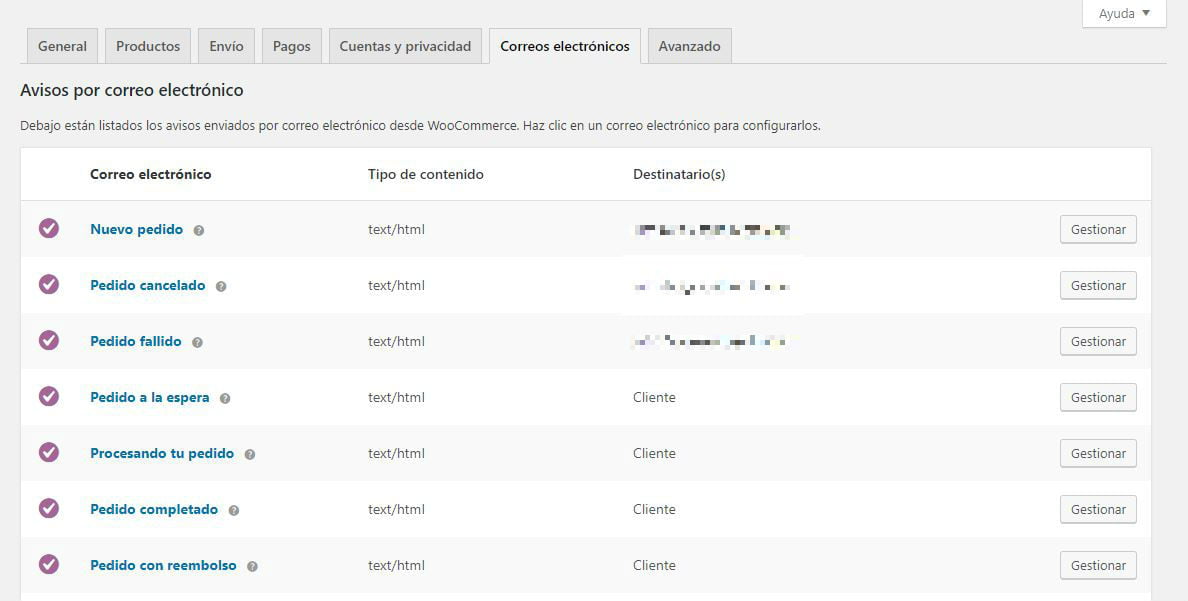Click the help icon beside Pedido cancelado

tap(221, 285)
